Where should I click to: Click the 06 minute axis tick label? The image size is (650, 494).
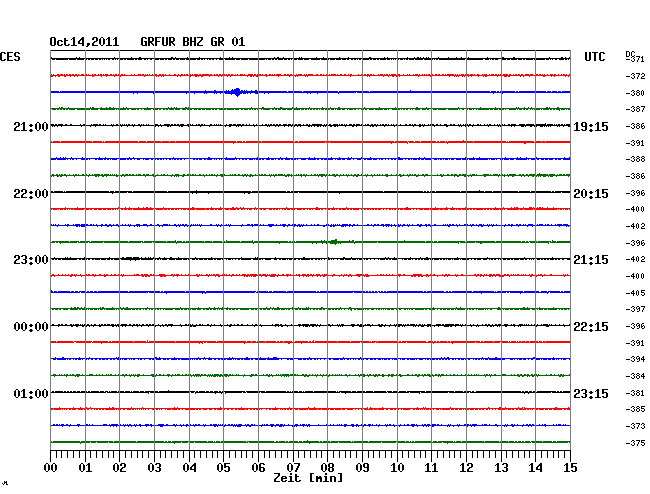point(258,467)
